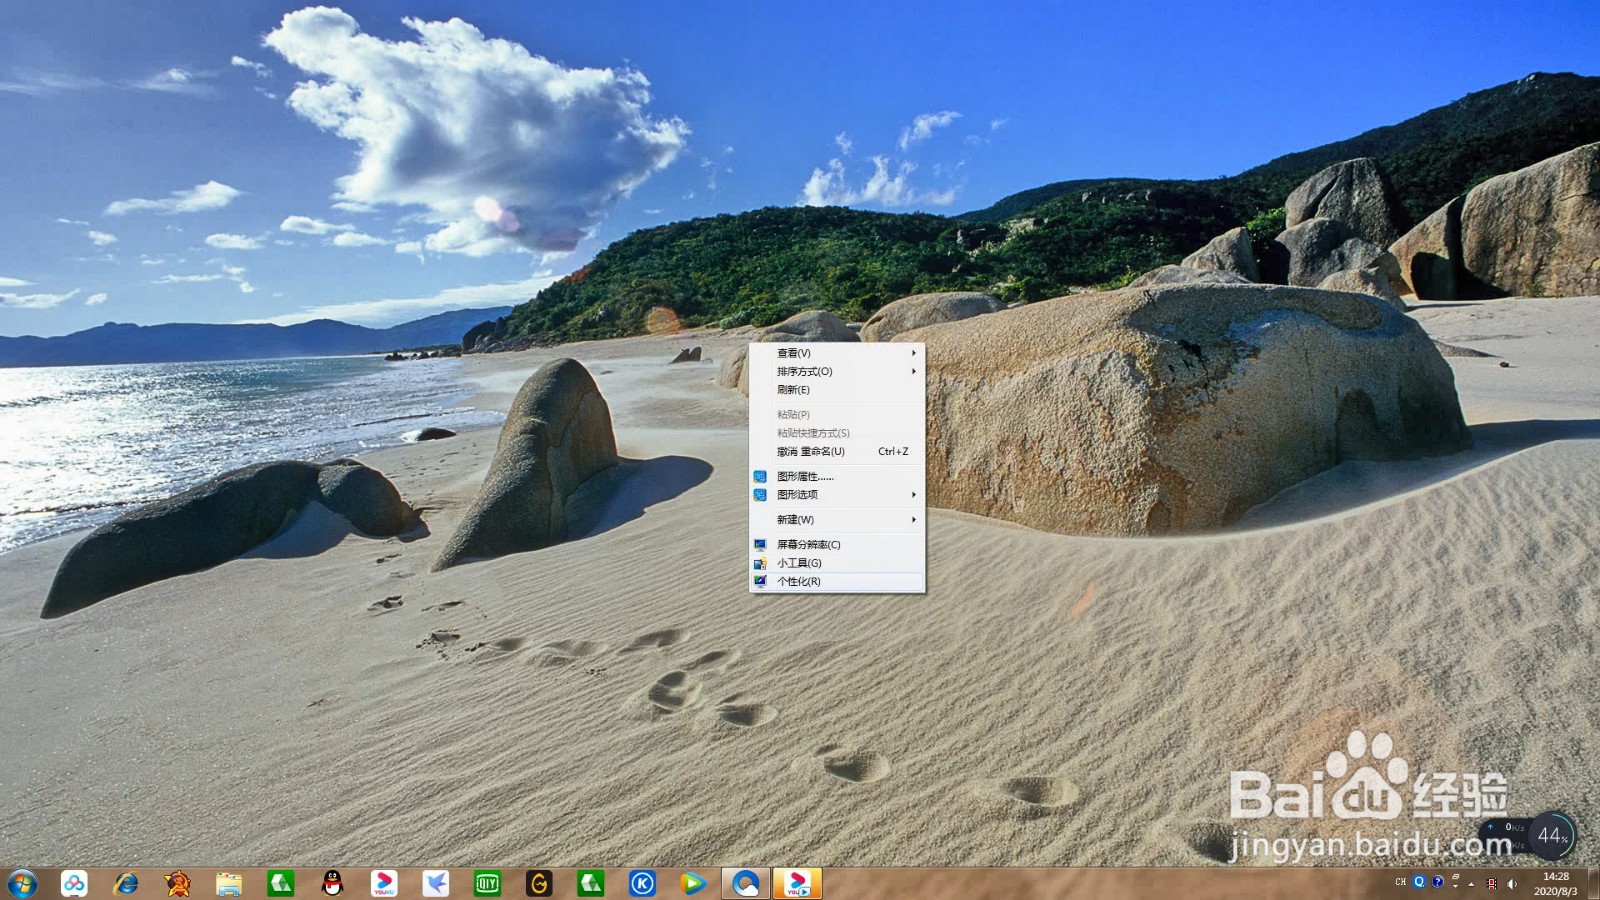Click the red film-strip tray icon
The image size is (1600, 900).
[x=1492, y=884]
